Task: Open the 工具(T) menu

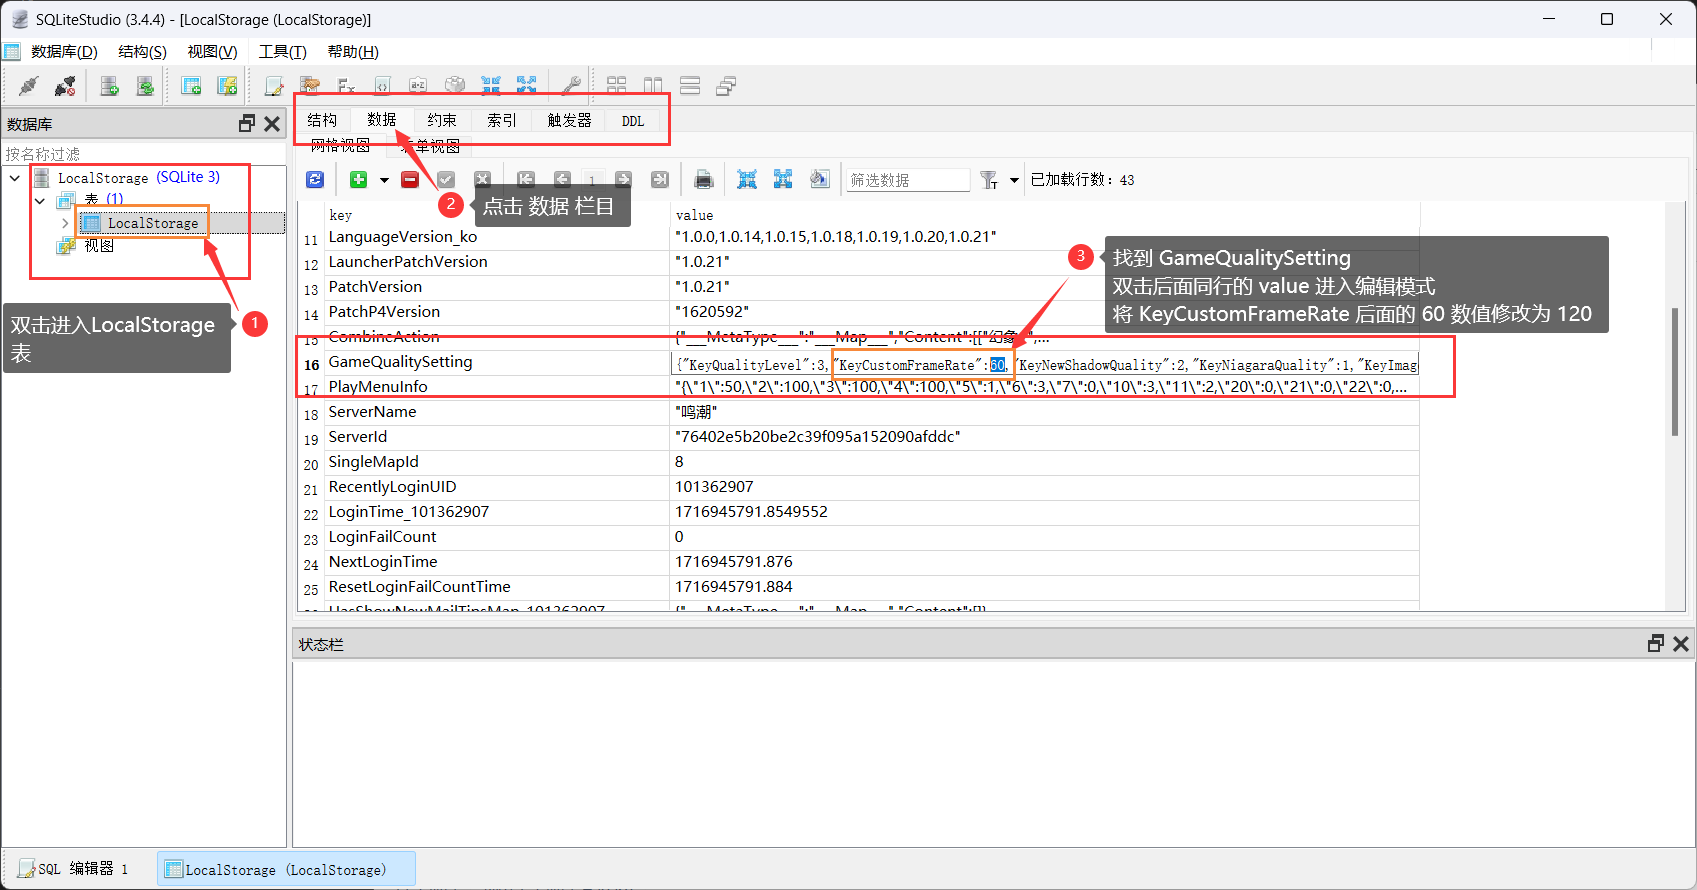Action: pyautogui.click(x=283, y=52)
